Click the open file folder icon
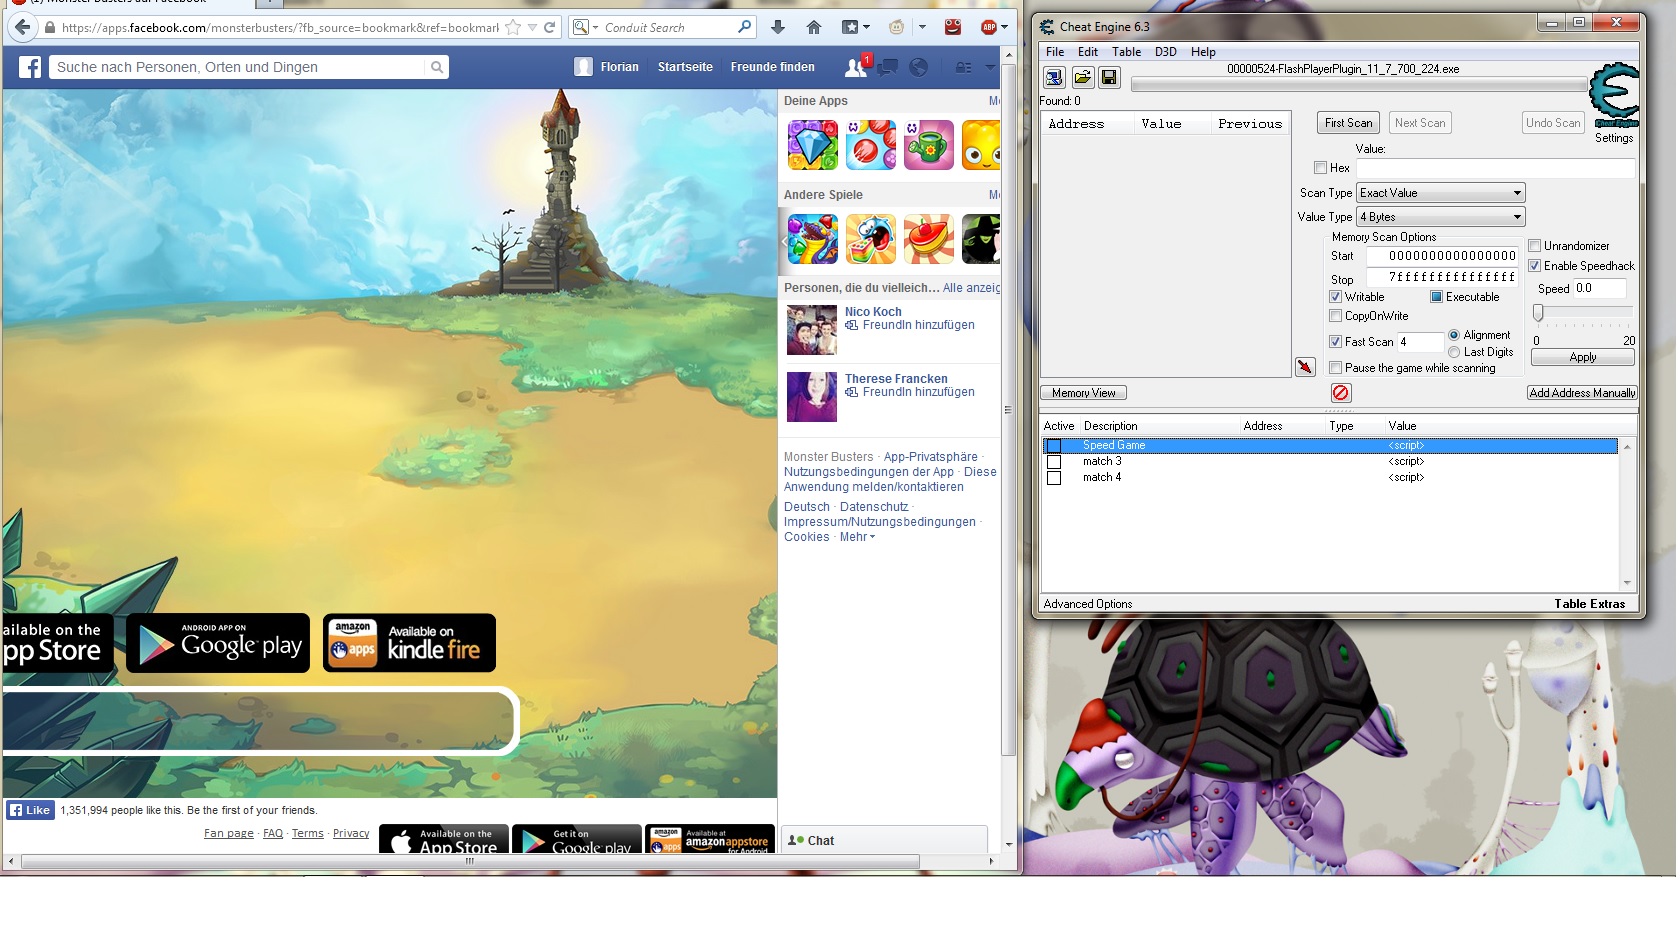1680x945 pixels. pyautogui.click(x=1082, y=77)
